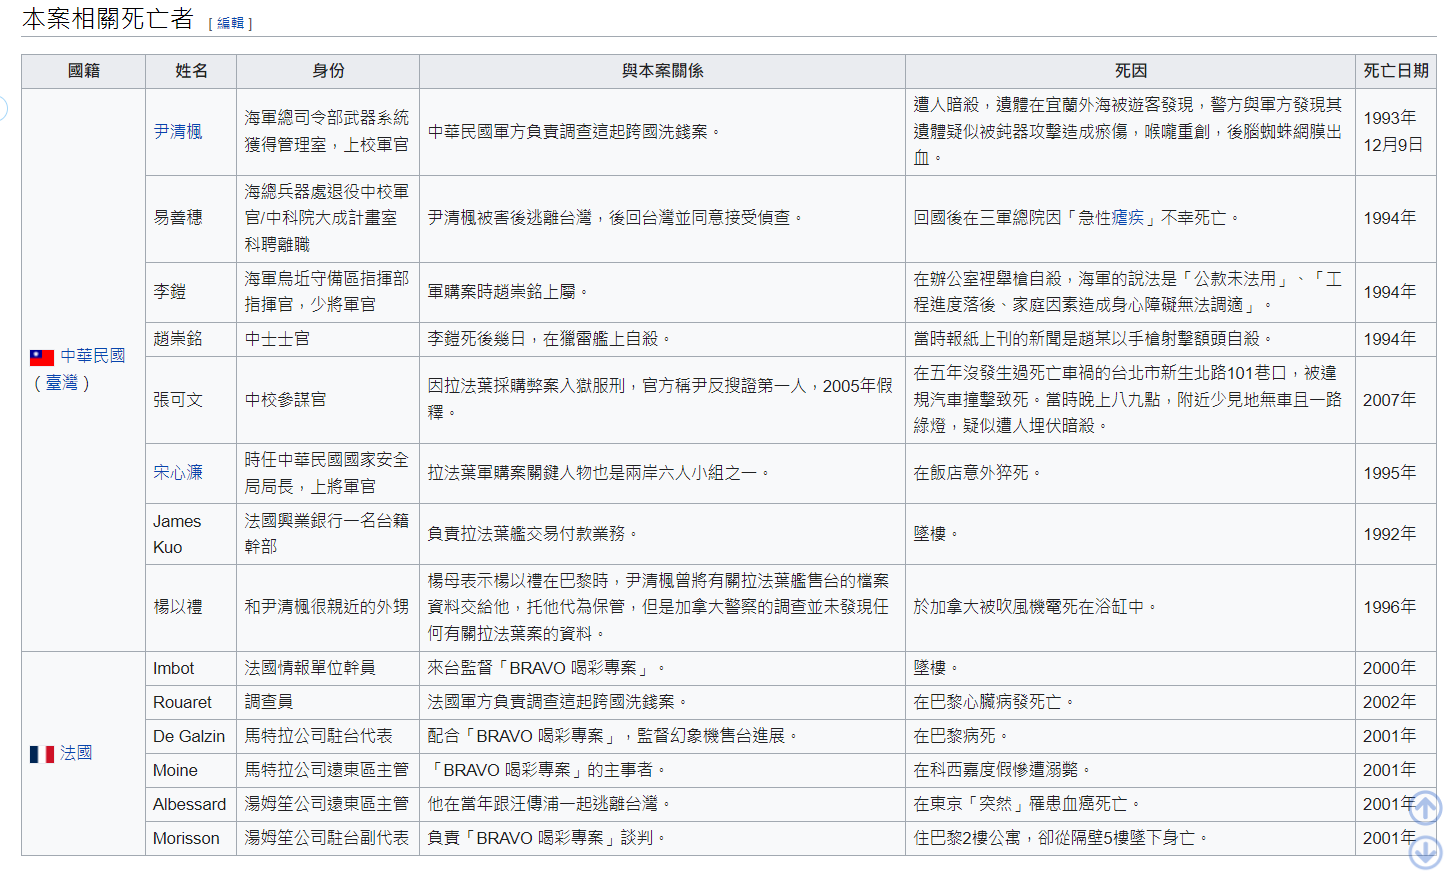
Task: Click the relation cell 李鎧死後幾日，在獵雷艦上自殺
Action: [662, 339]
